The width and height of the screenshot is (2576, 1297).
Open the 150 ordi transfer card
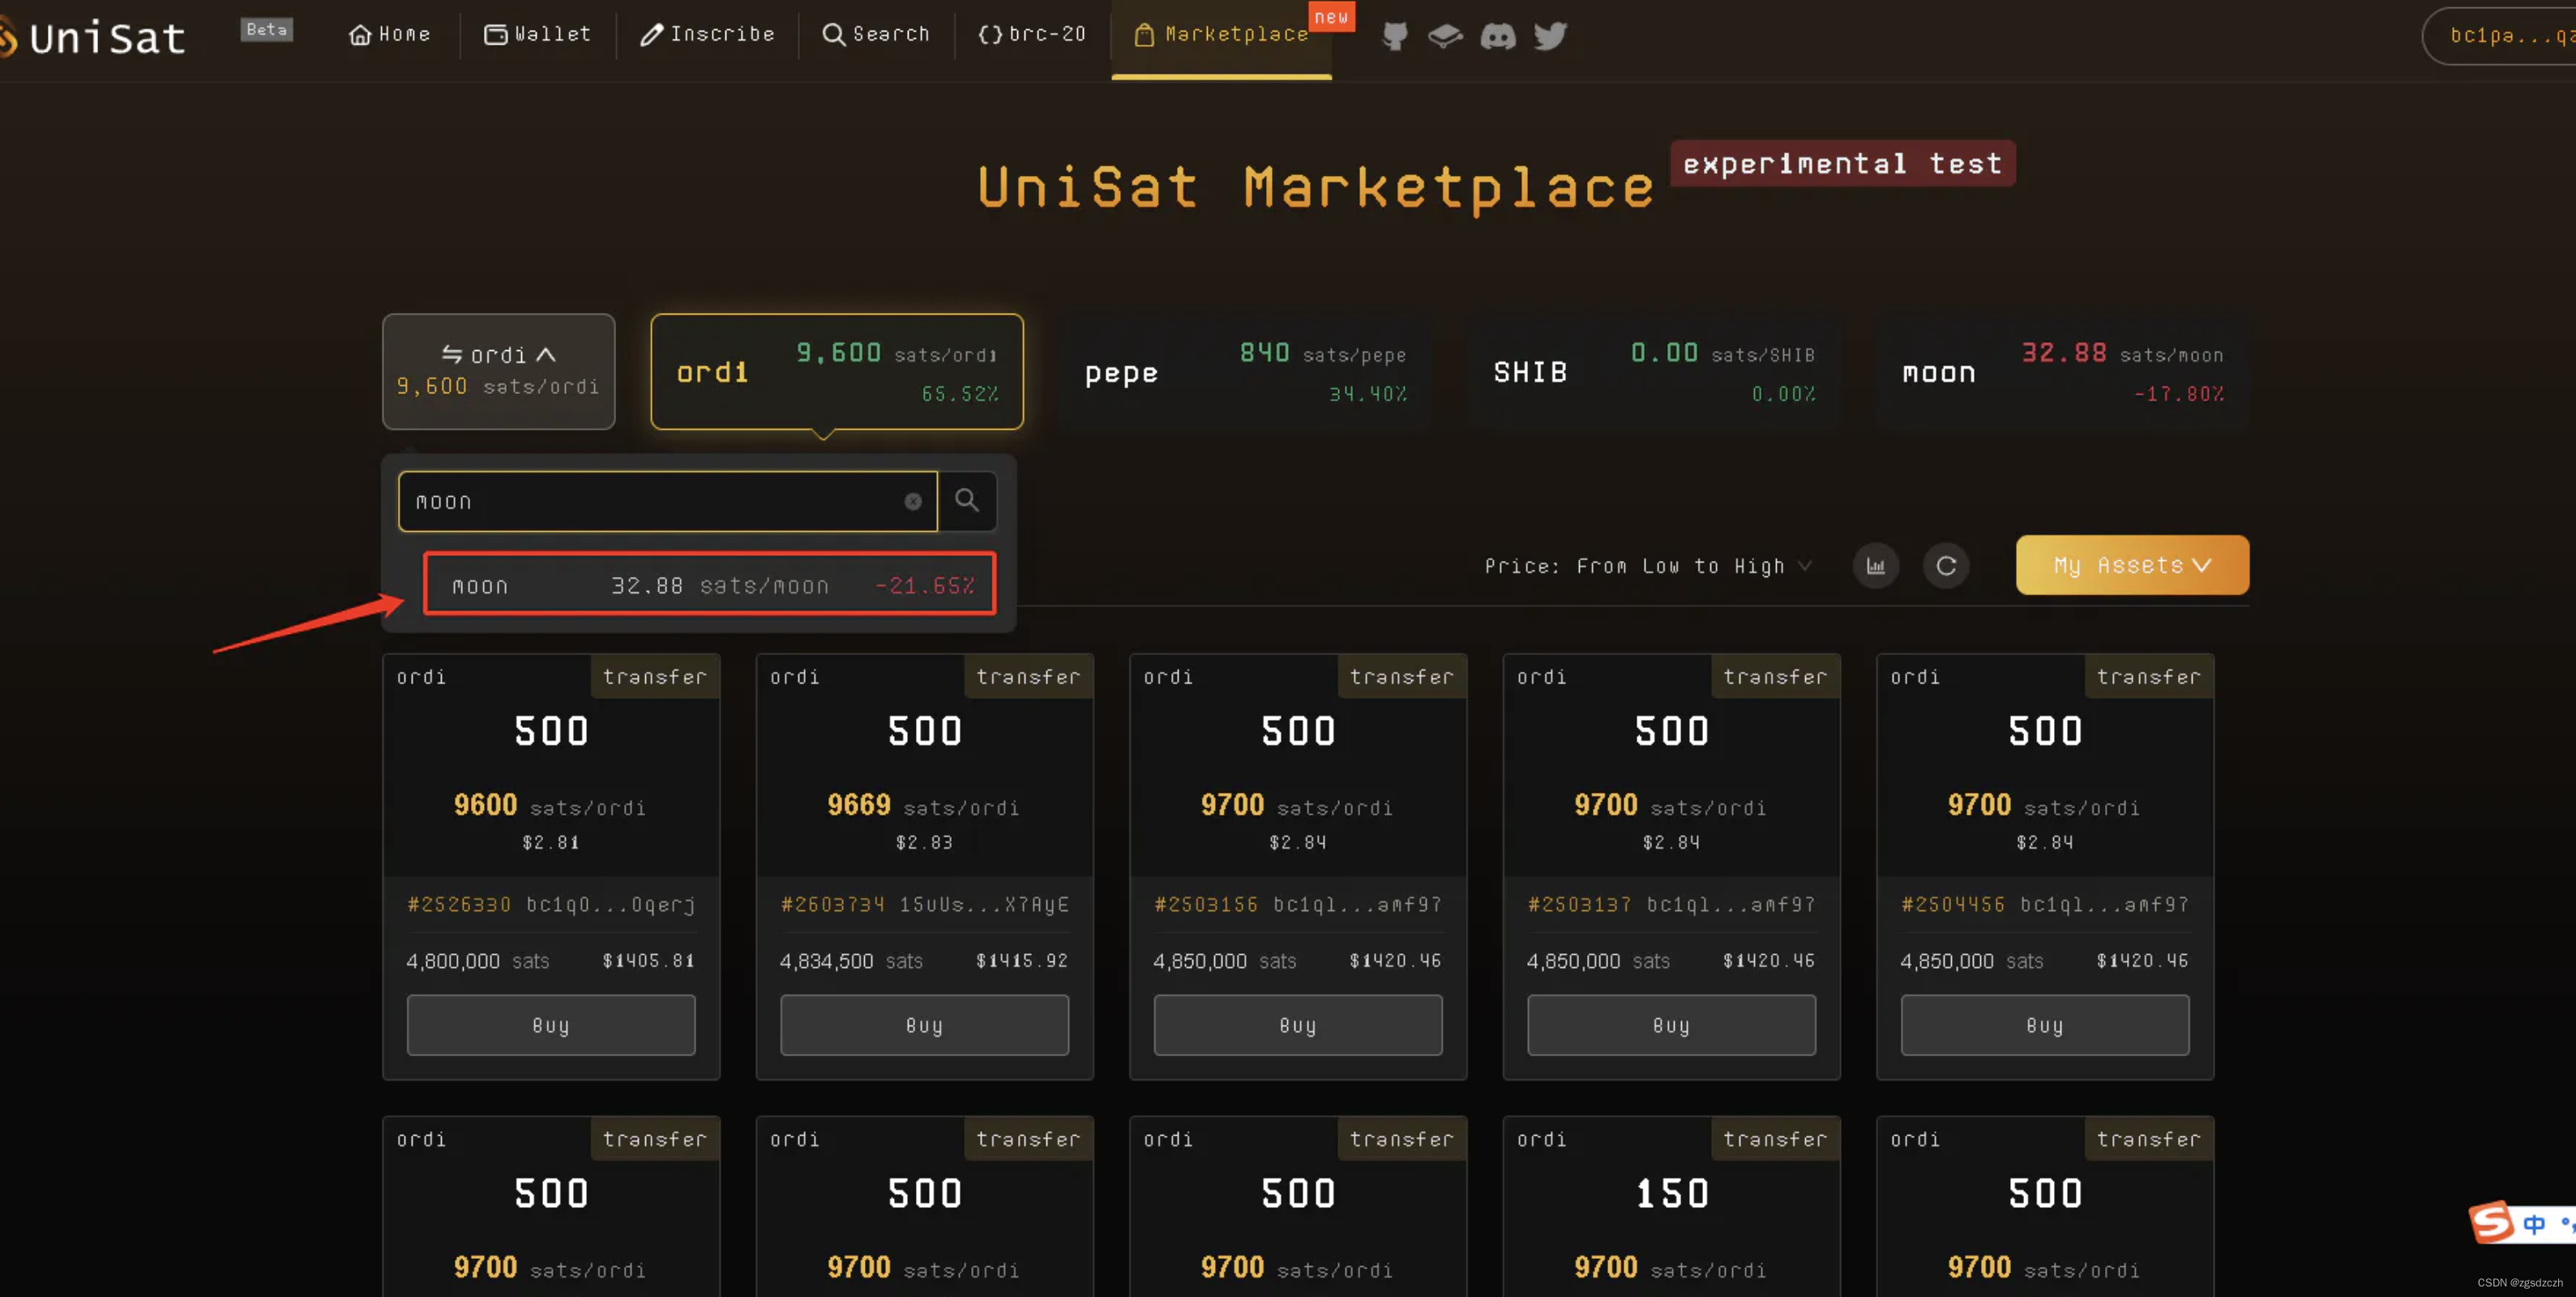[1671, 1206]
